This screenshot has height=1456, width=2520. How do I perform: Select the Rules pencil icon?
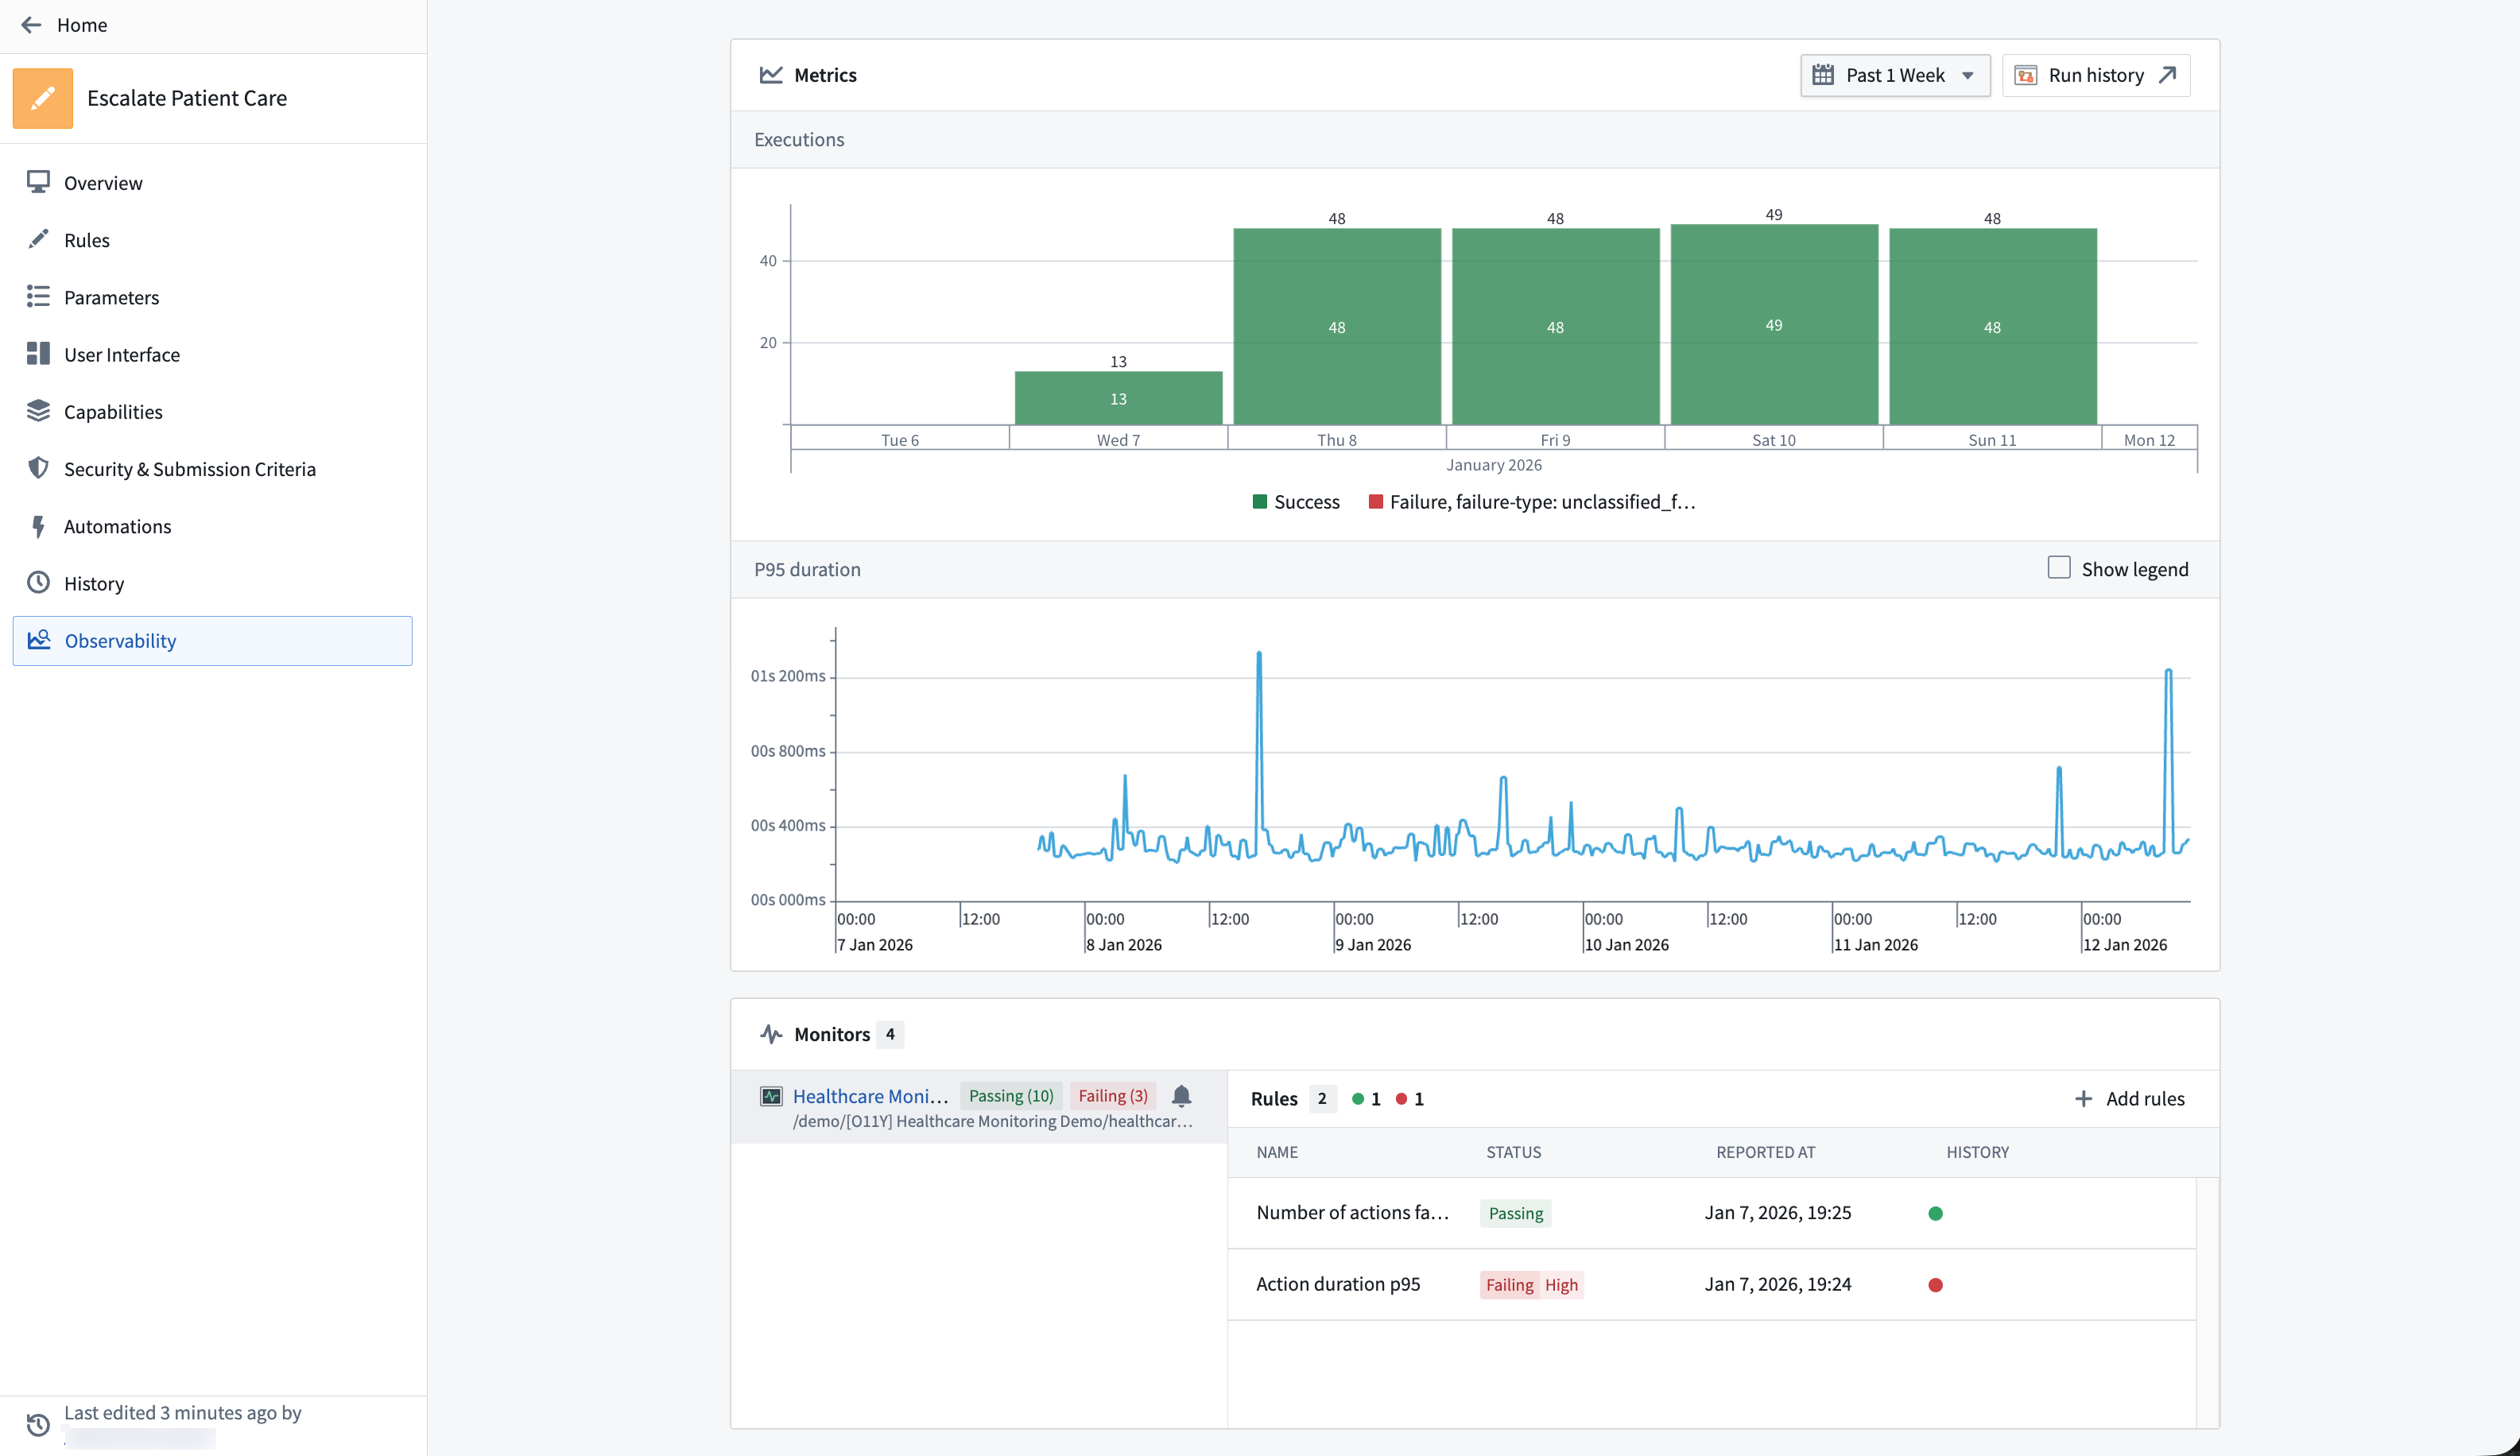[38, 240]
